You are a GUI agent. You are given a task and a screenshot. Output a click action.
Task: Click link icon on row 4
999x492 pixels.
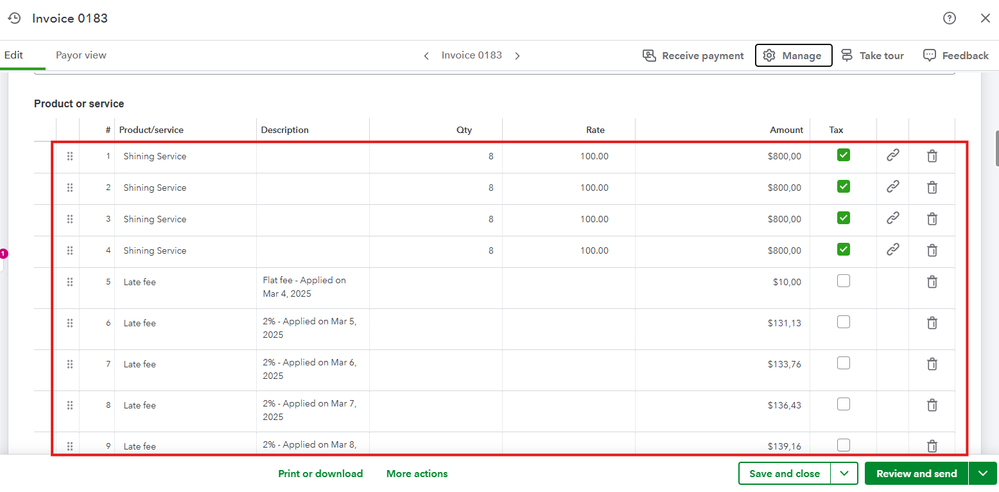[893, 249]
